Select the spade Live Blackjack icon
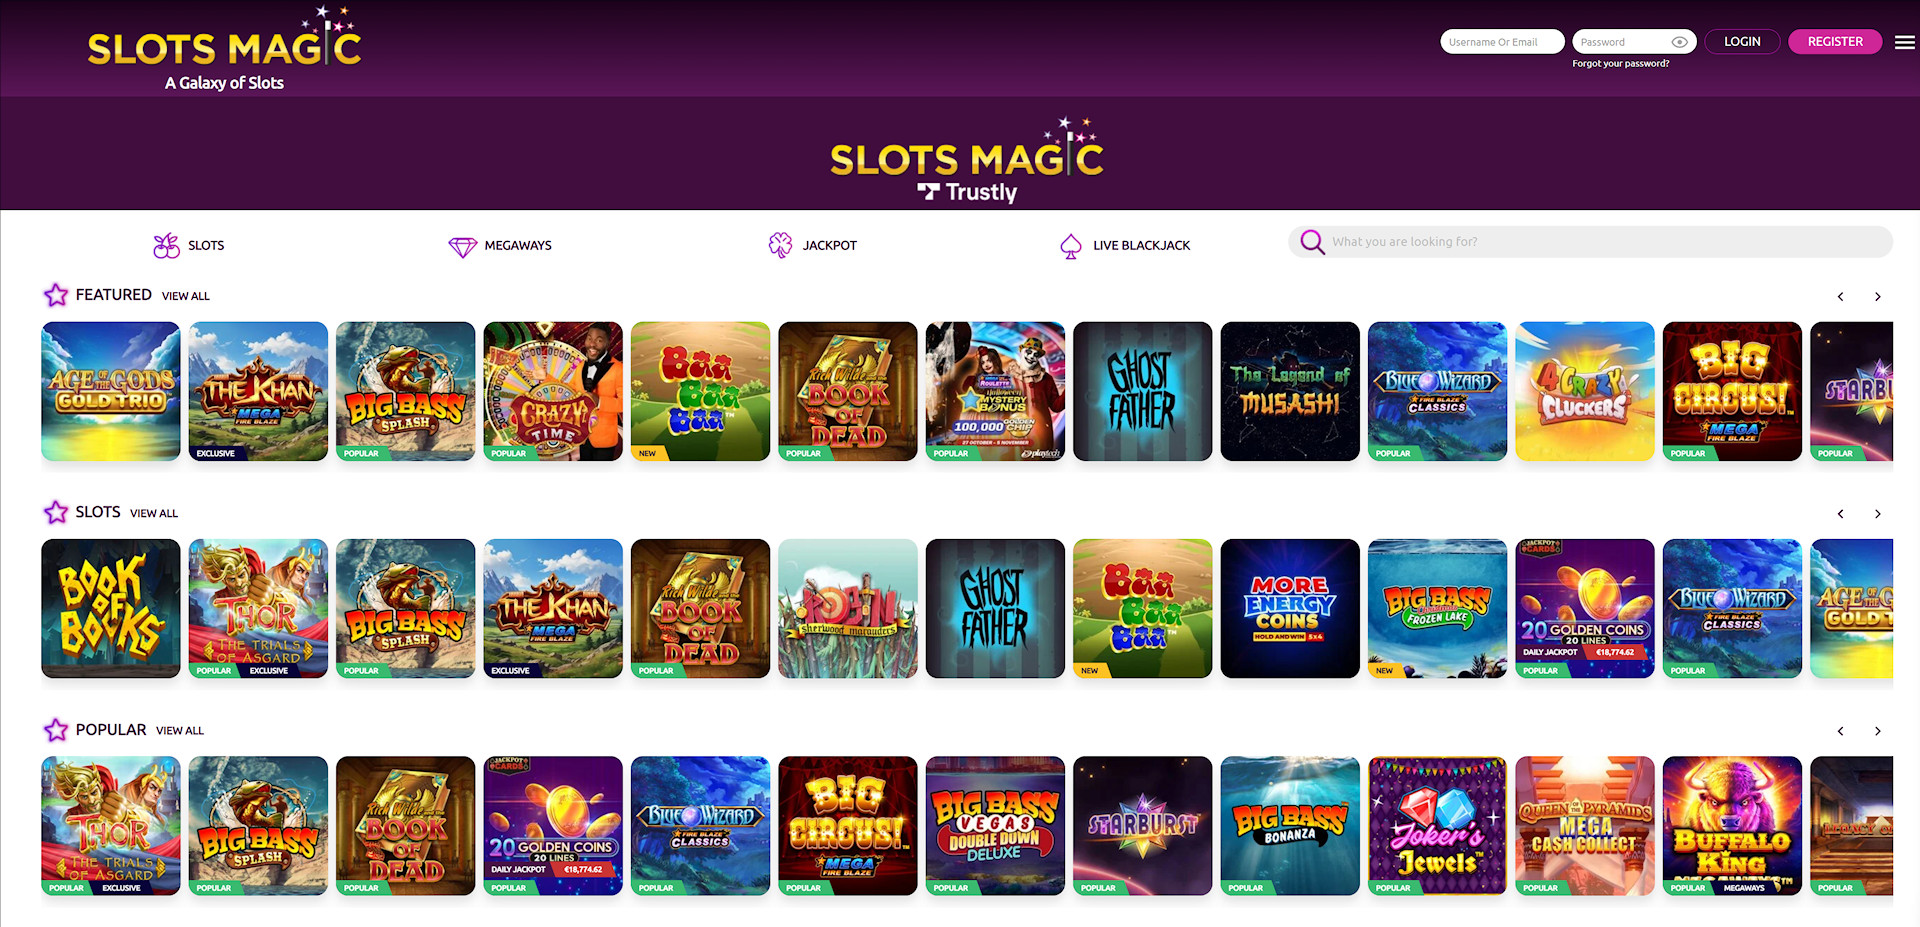The image size is (1920, 927). pyautogui.click(x=1071, y=246)
